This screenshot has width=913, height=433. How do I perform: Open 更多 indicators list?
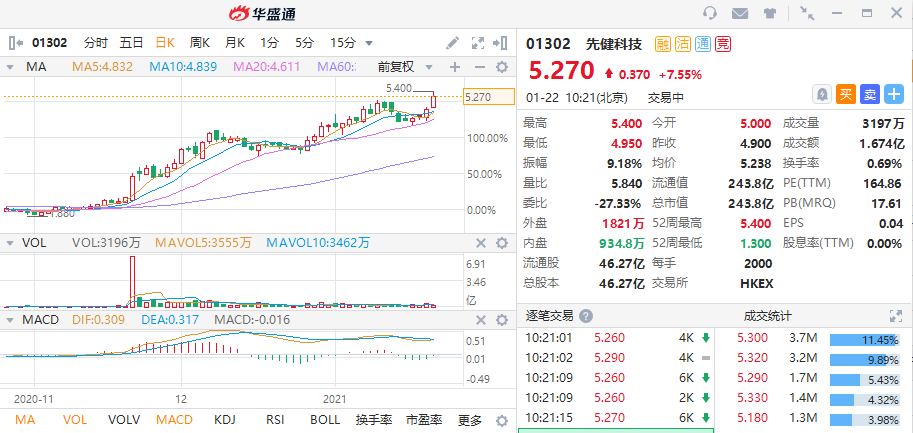[x=470, y=420]
